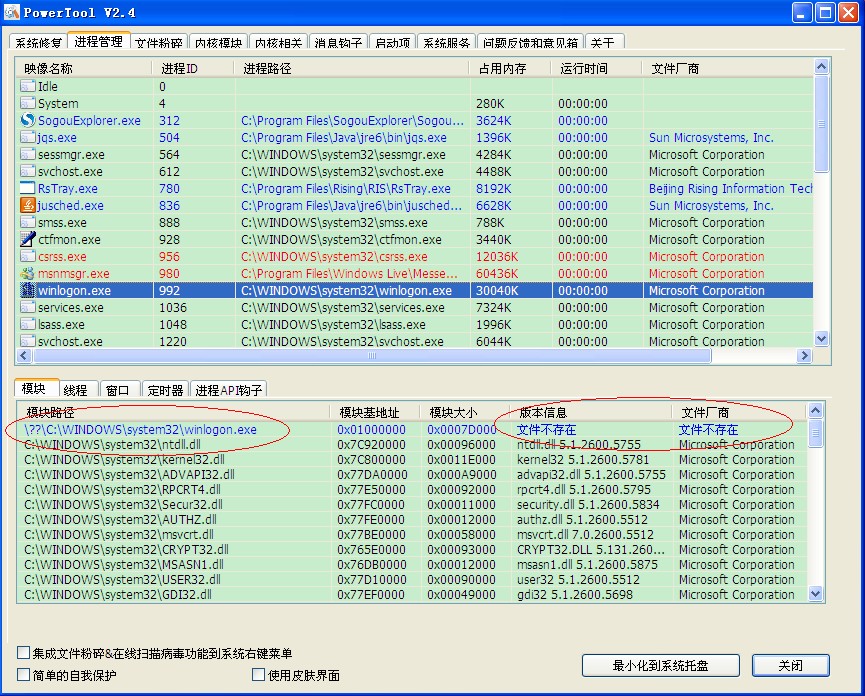Click the ctfmon.exe pen icon
Viewport: 865px width, 696px height.
(x=28, y=239)
